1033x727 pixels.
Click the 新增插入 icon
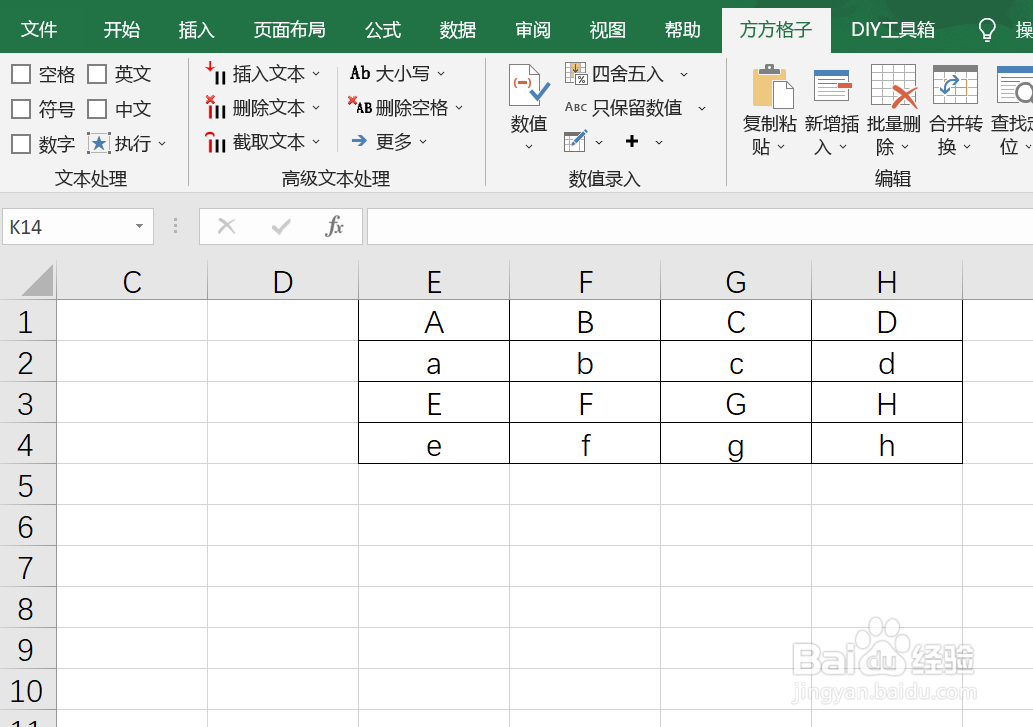(833, 85)
